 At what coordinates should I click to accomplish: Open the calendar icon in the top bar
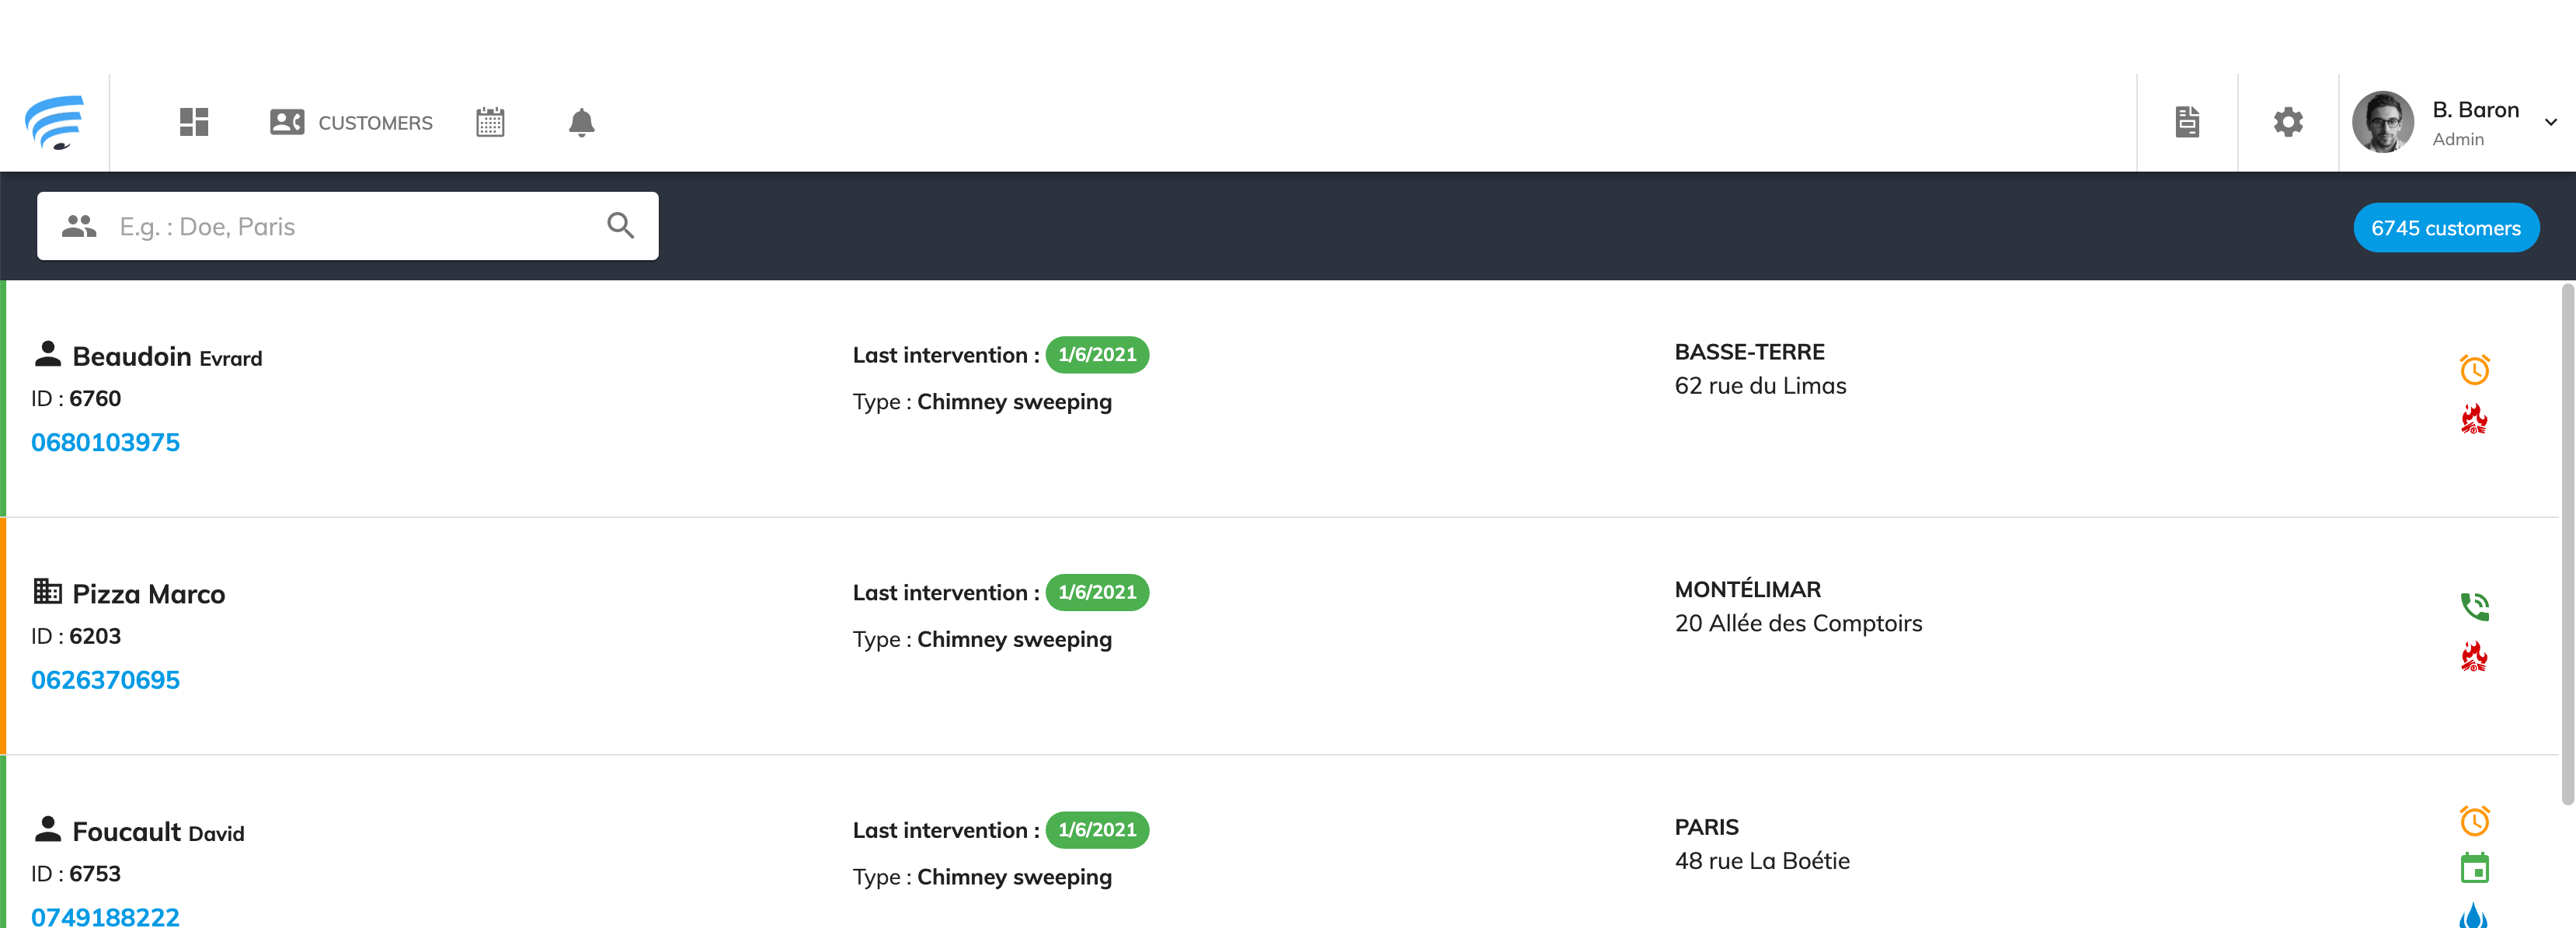(490, 121)
